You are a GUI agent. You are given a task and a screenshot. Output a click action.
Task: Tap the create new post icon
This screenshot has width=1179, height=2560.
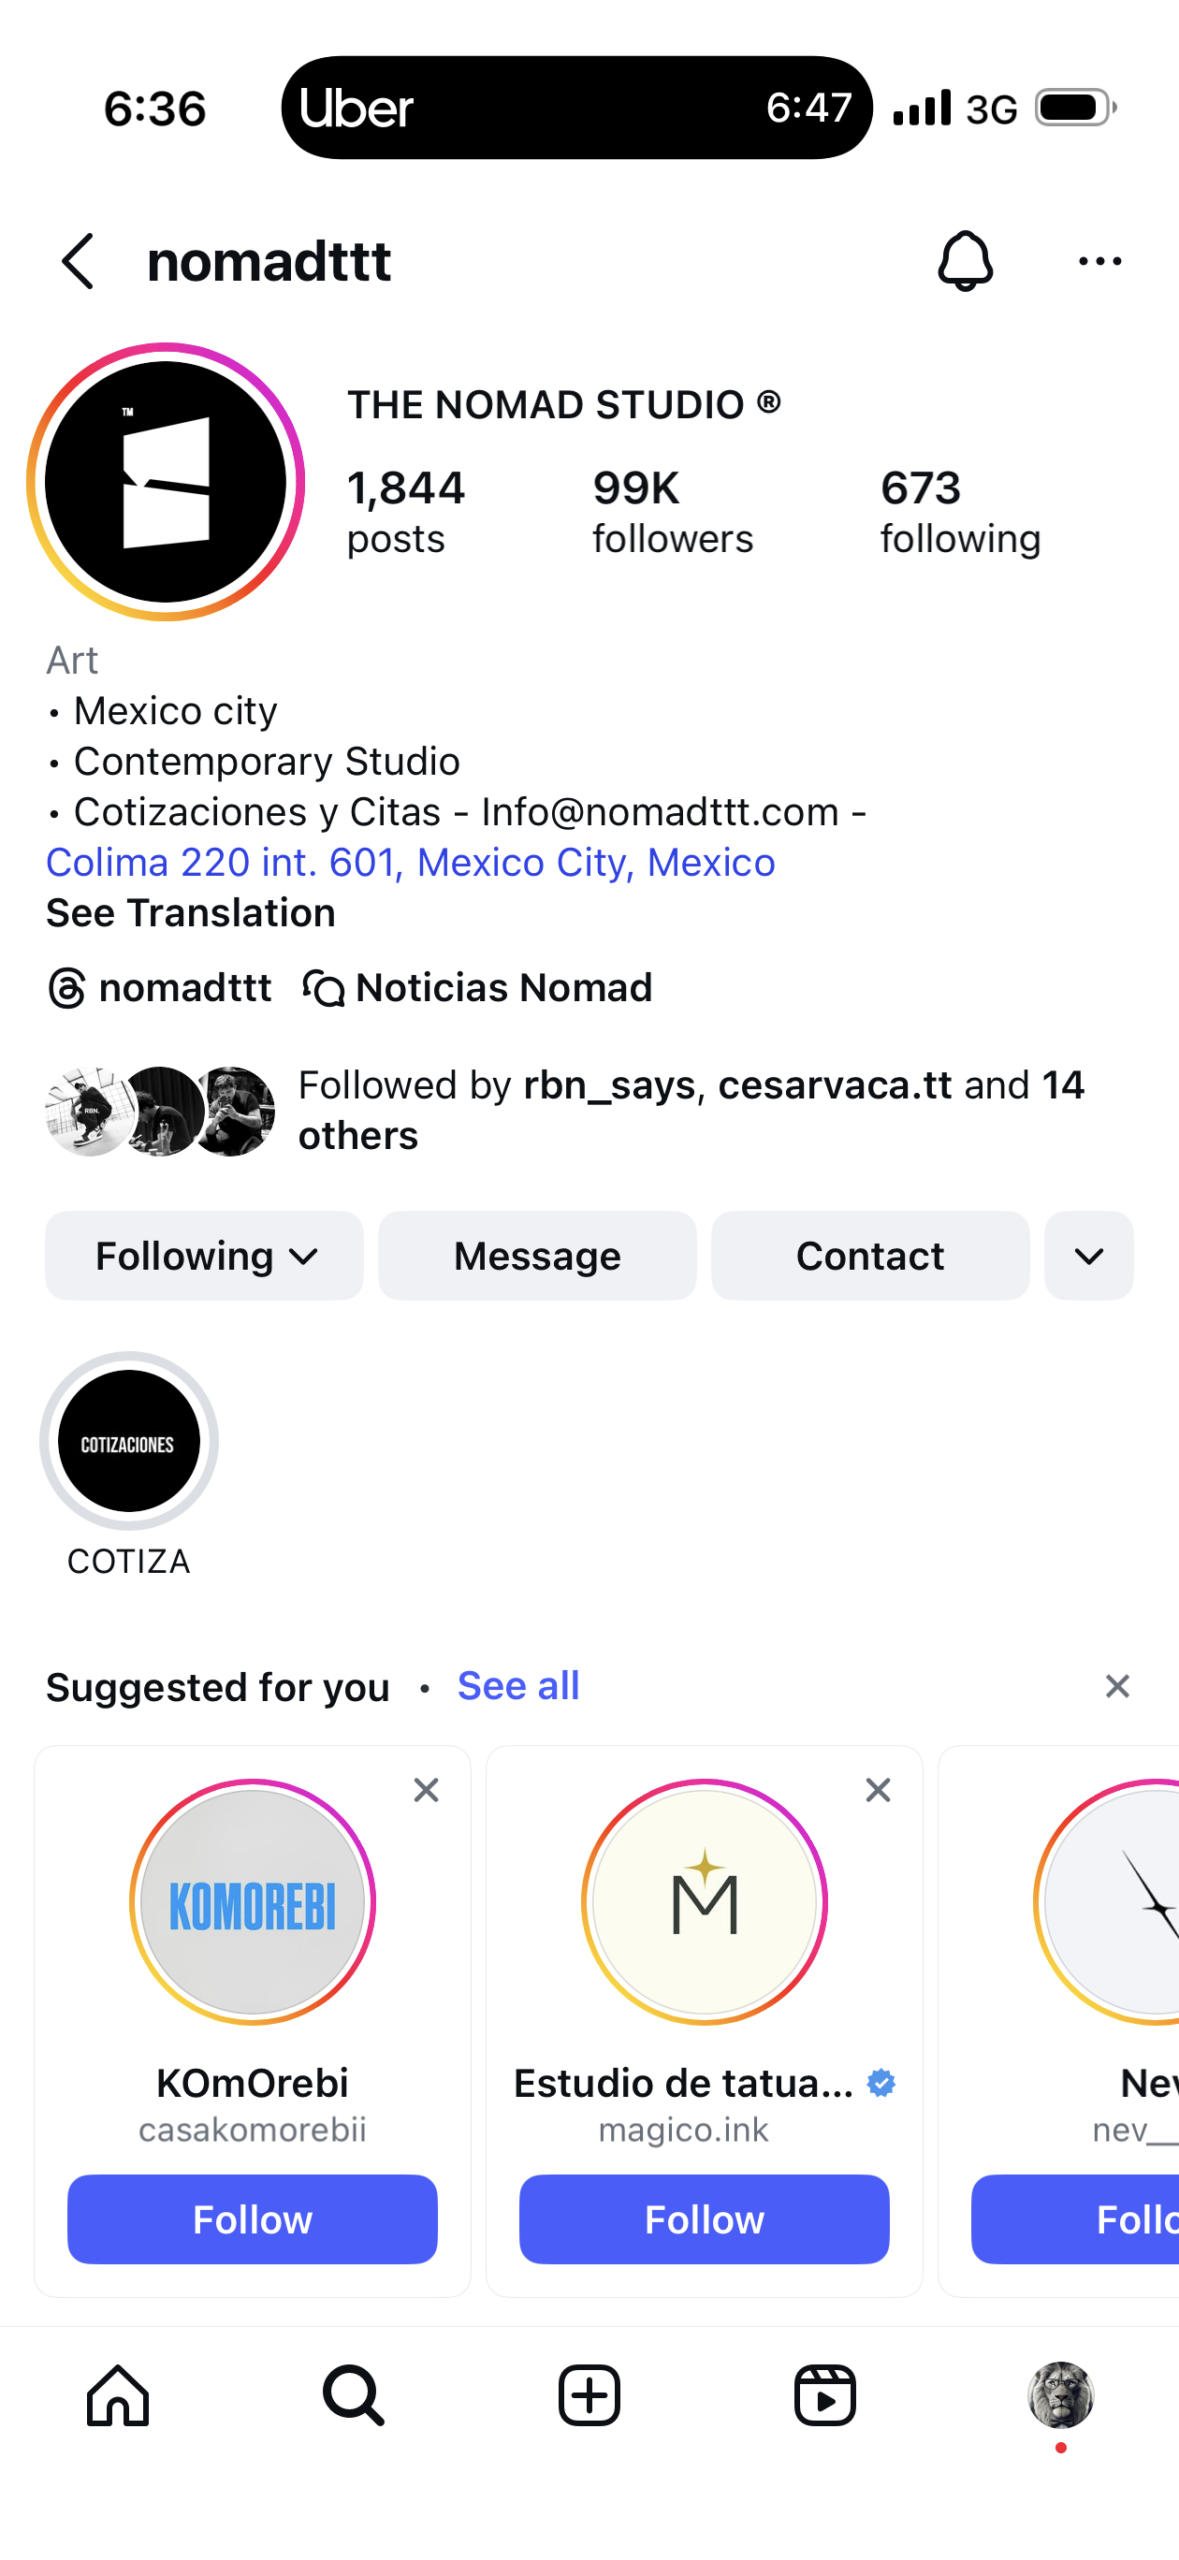[x=589, y=2395]
